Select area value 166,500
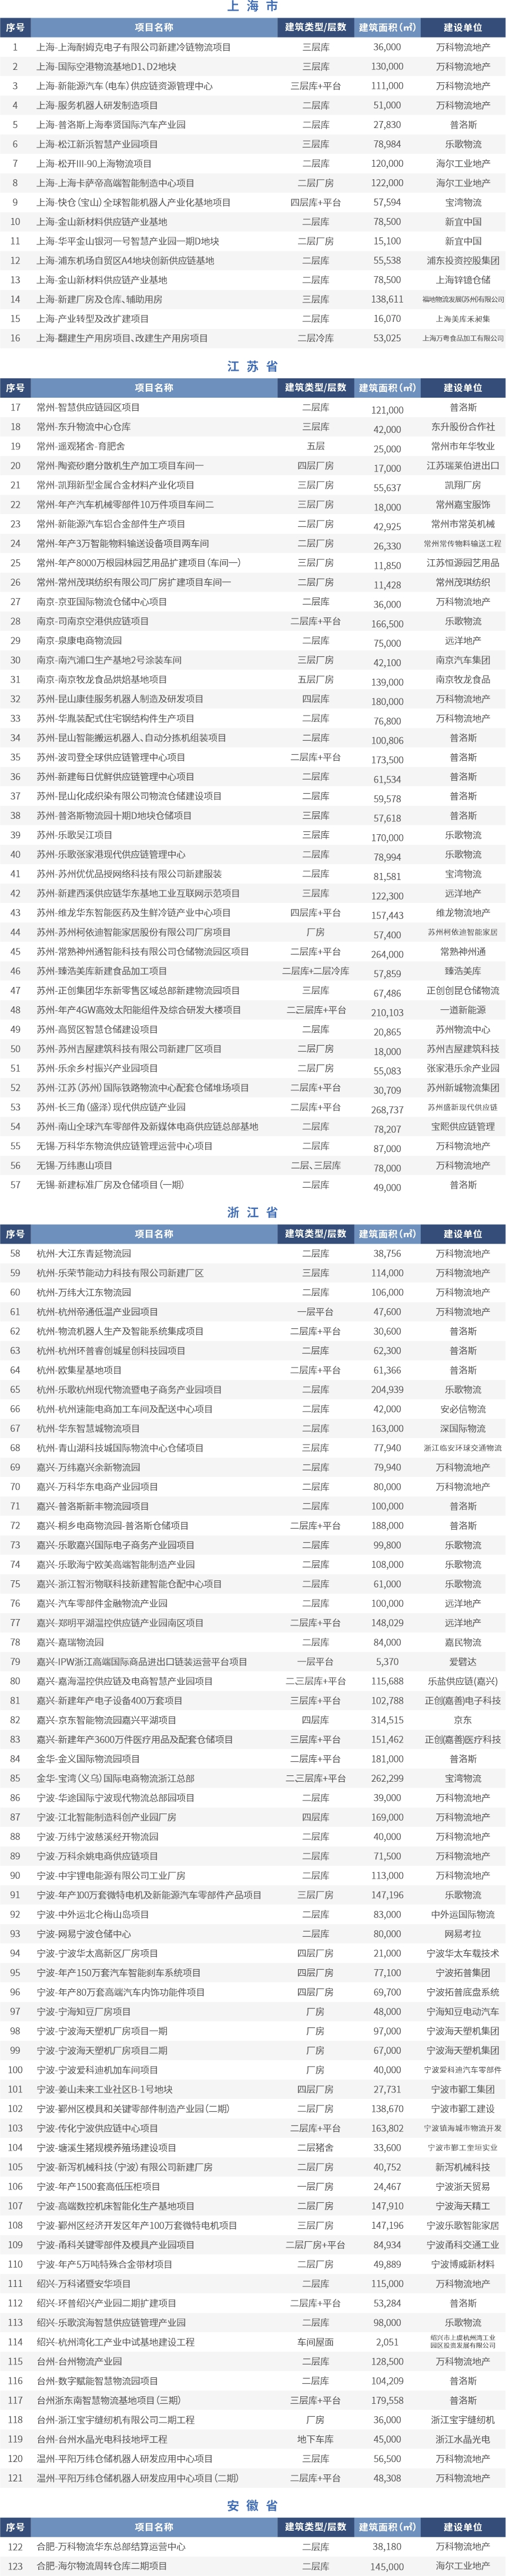Image resolution: width=506 pixels, height=2576 pixels. [x=387, y=624]
